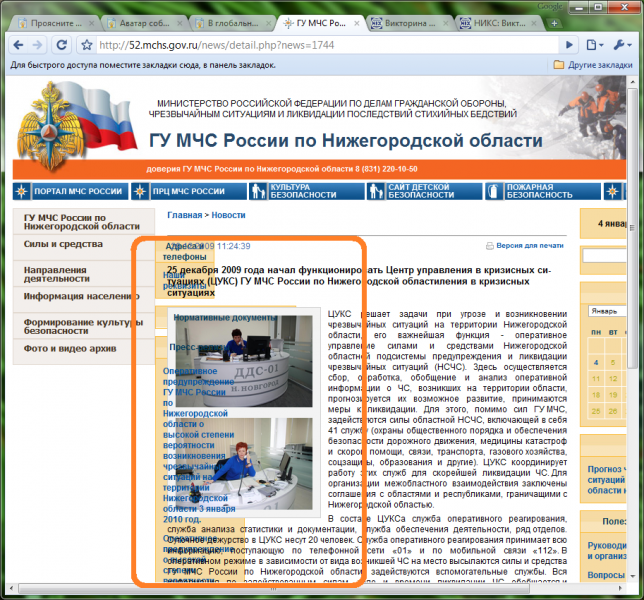This screenshot has width=644, height=600.
Task: Click the extinguisher icon beside ПОЖАРНАЯ БЕЗОПАСНОСТЬ
Action: click(494, 191)
